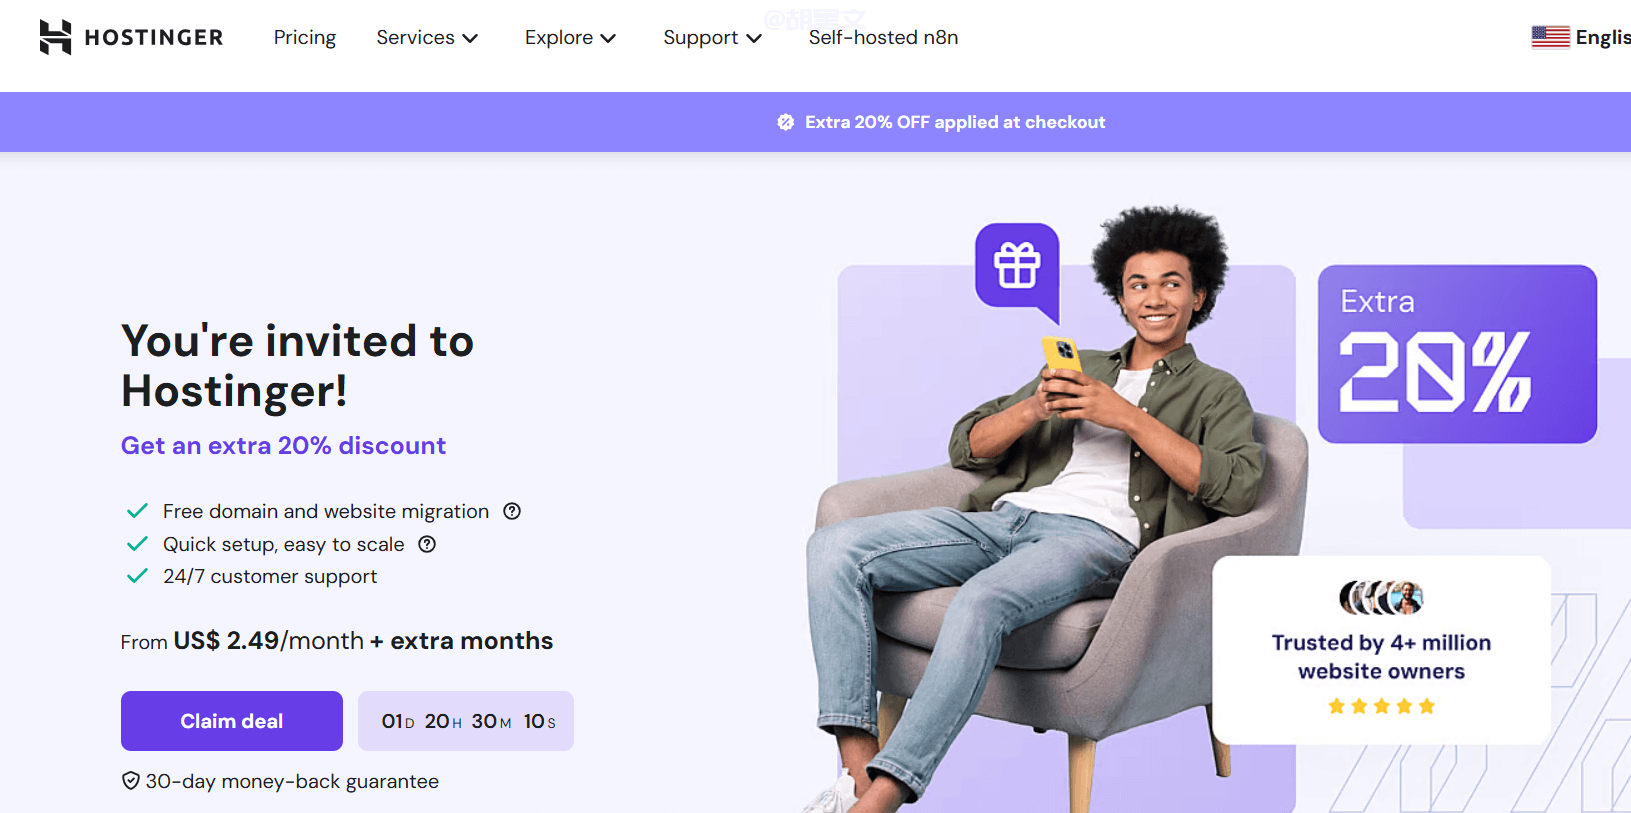The width and height of the screenshot is (1631, 813).
Task: Expand the Services dropdown menu
Action: point(427,37)
